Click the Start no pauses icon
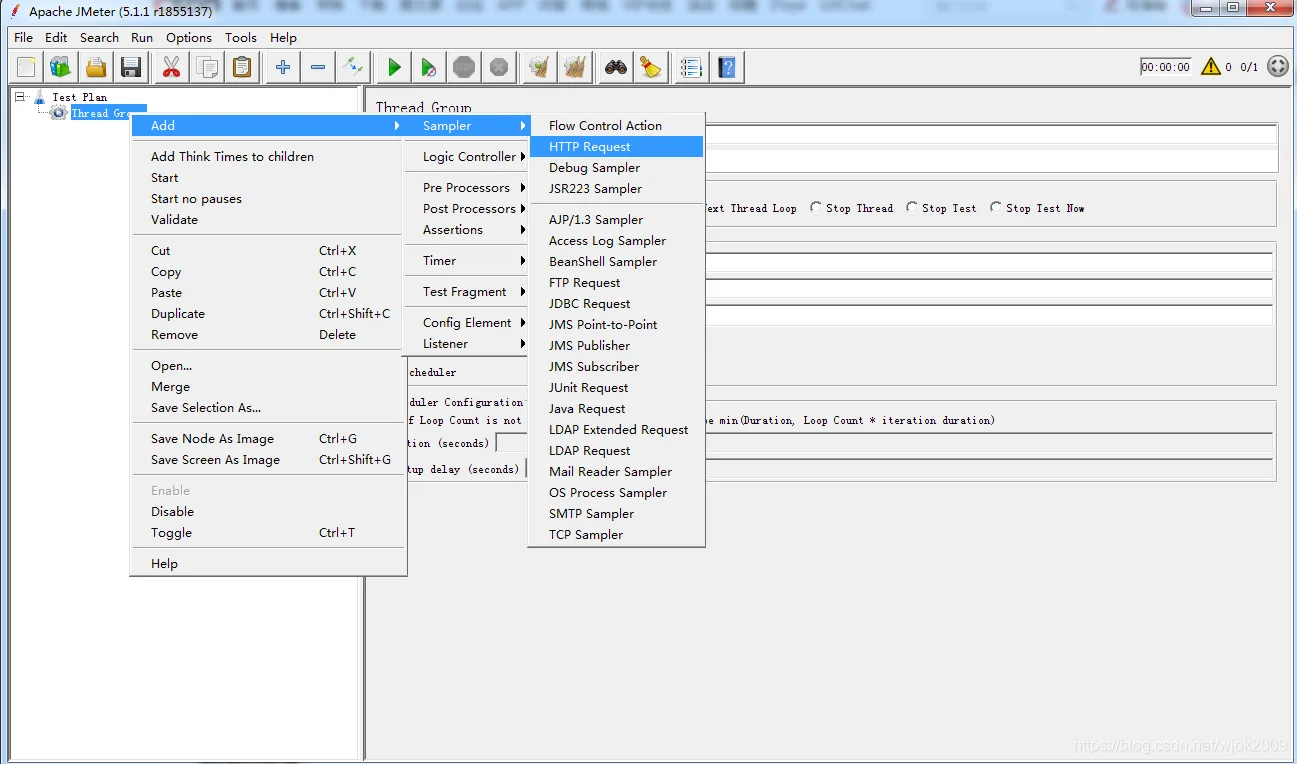 pyautogui.click(x=428, y=67)
